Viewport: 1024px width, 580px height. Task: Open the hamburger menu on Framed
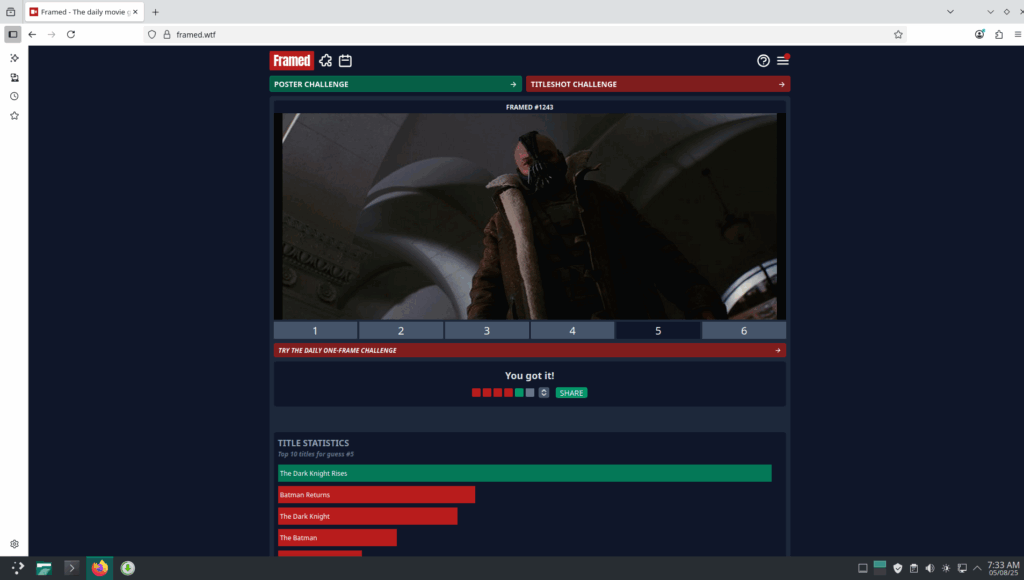coord(783,61)
